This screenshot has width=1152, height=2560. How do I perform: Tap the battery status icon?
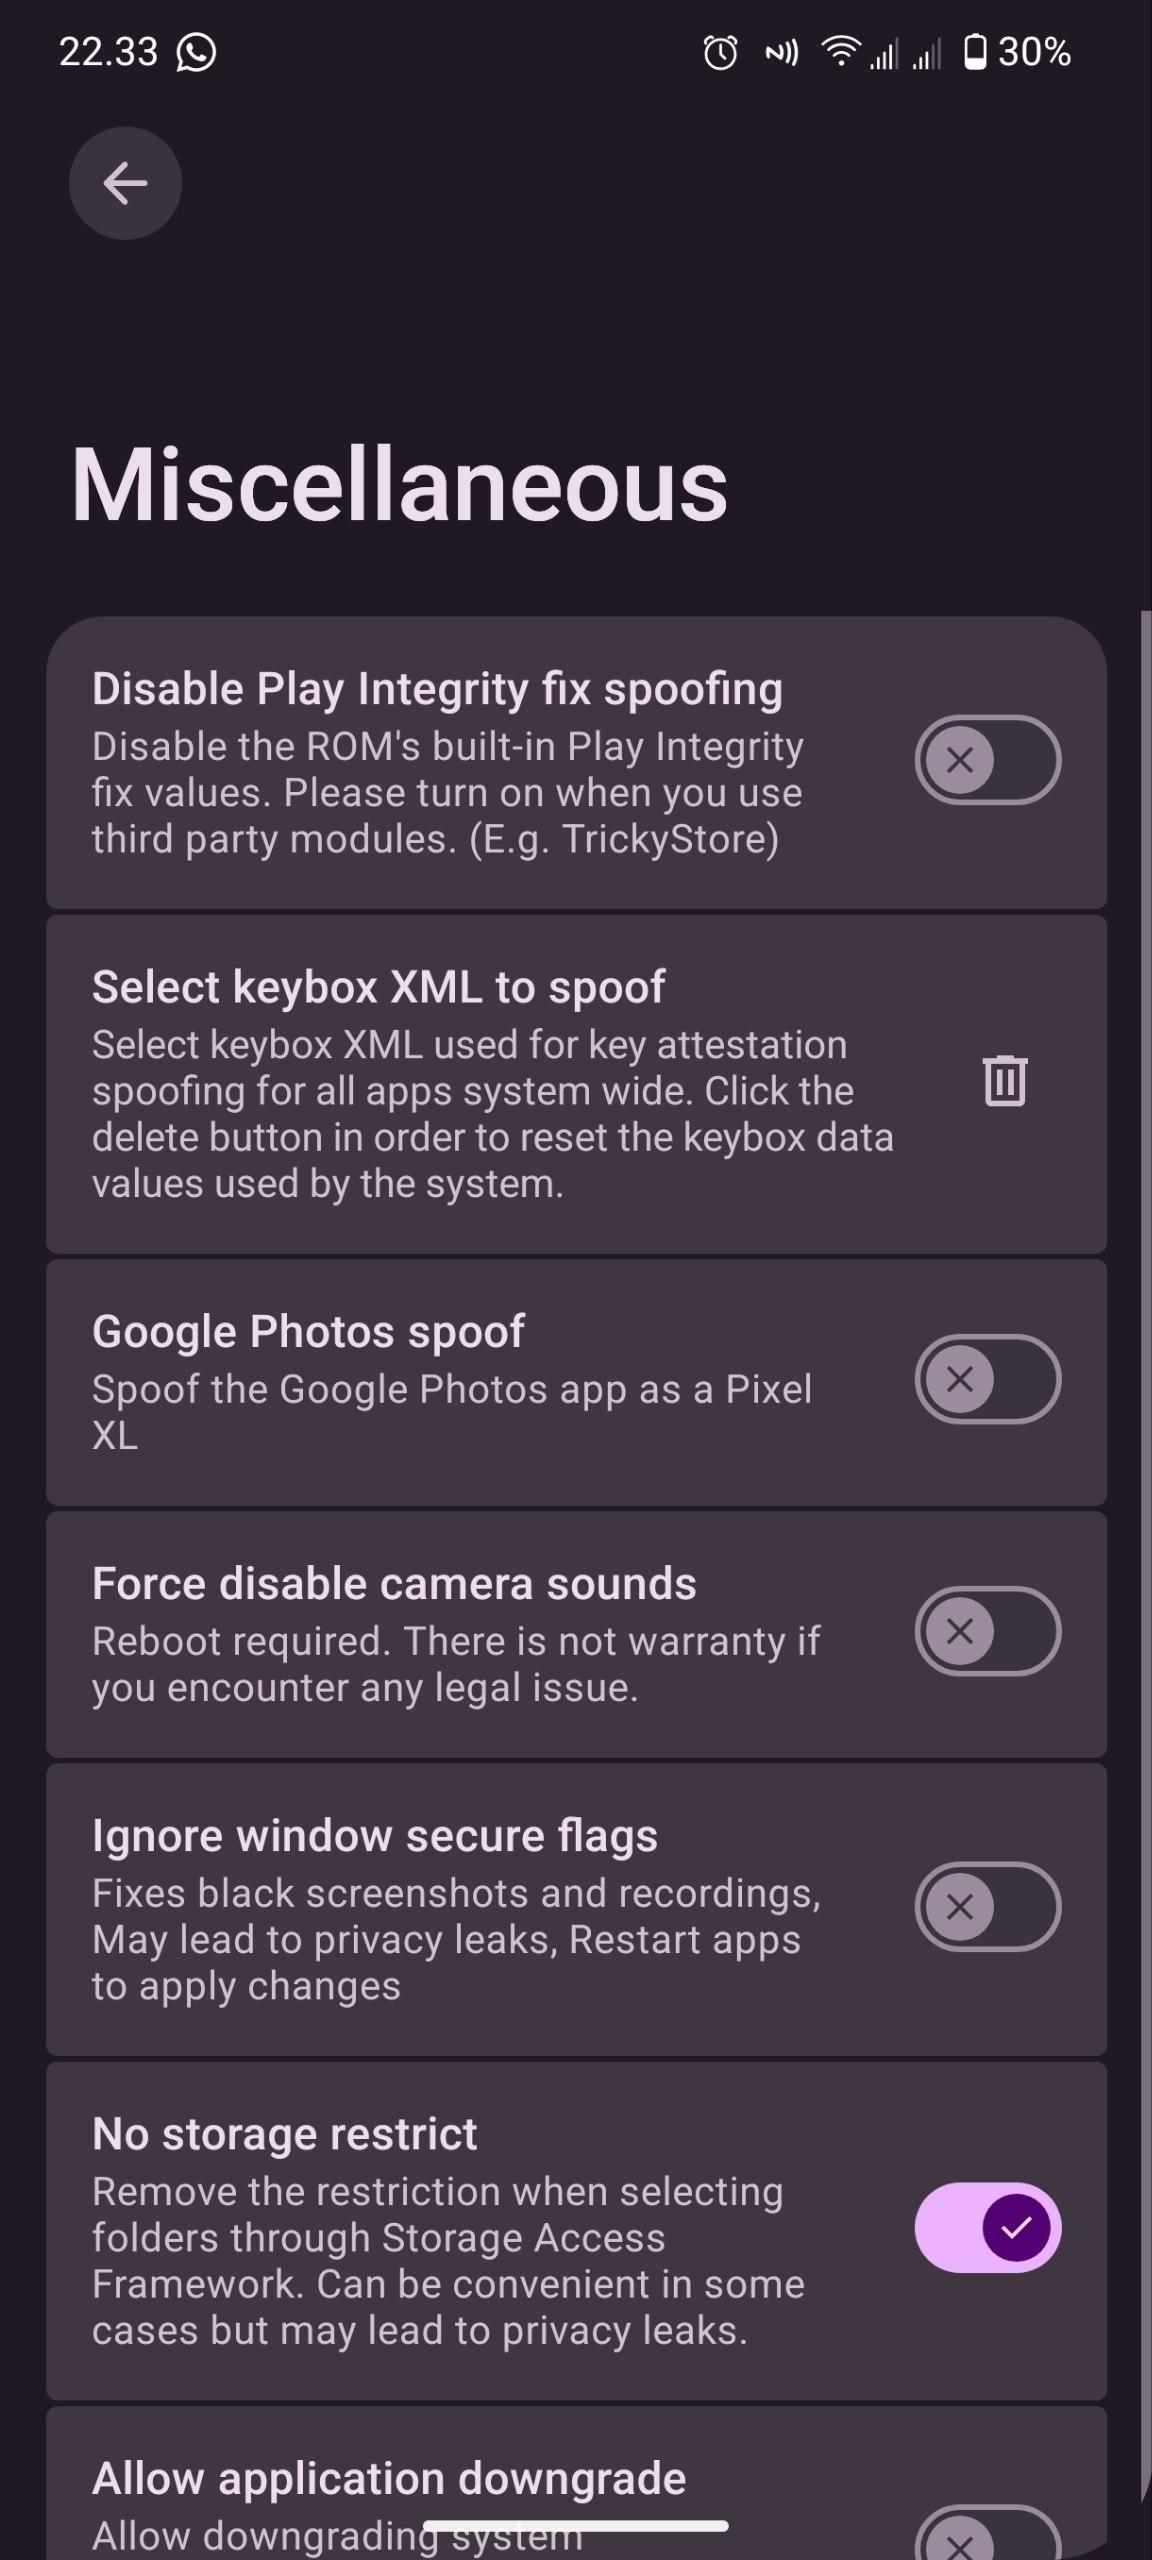(974, 52)
